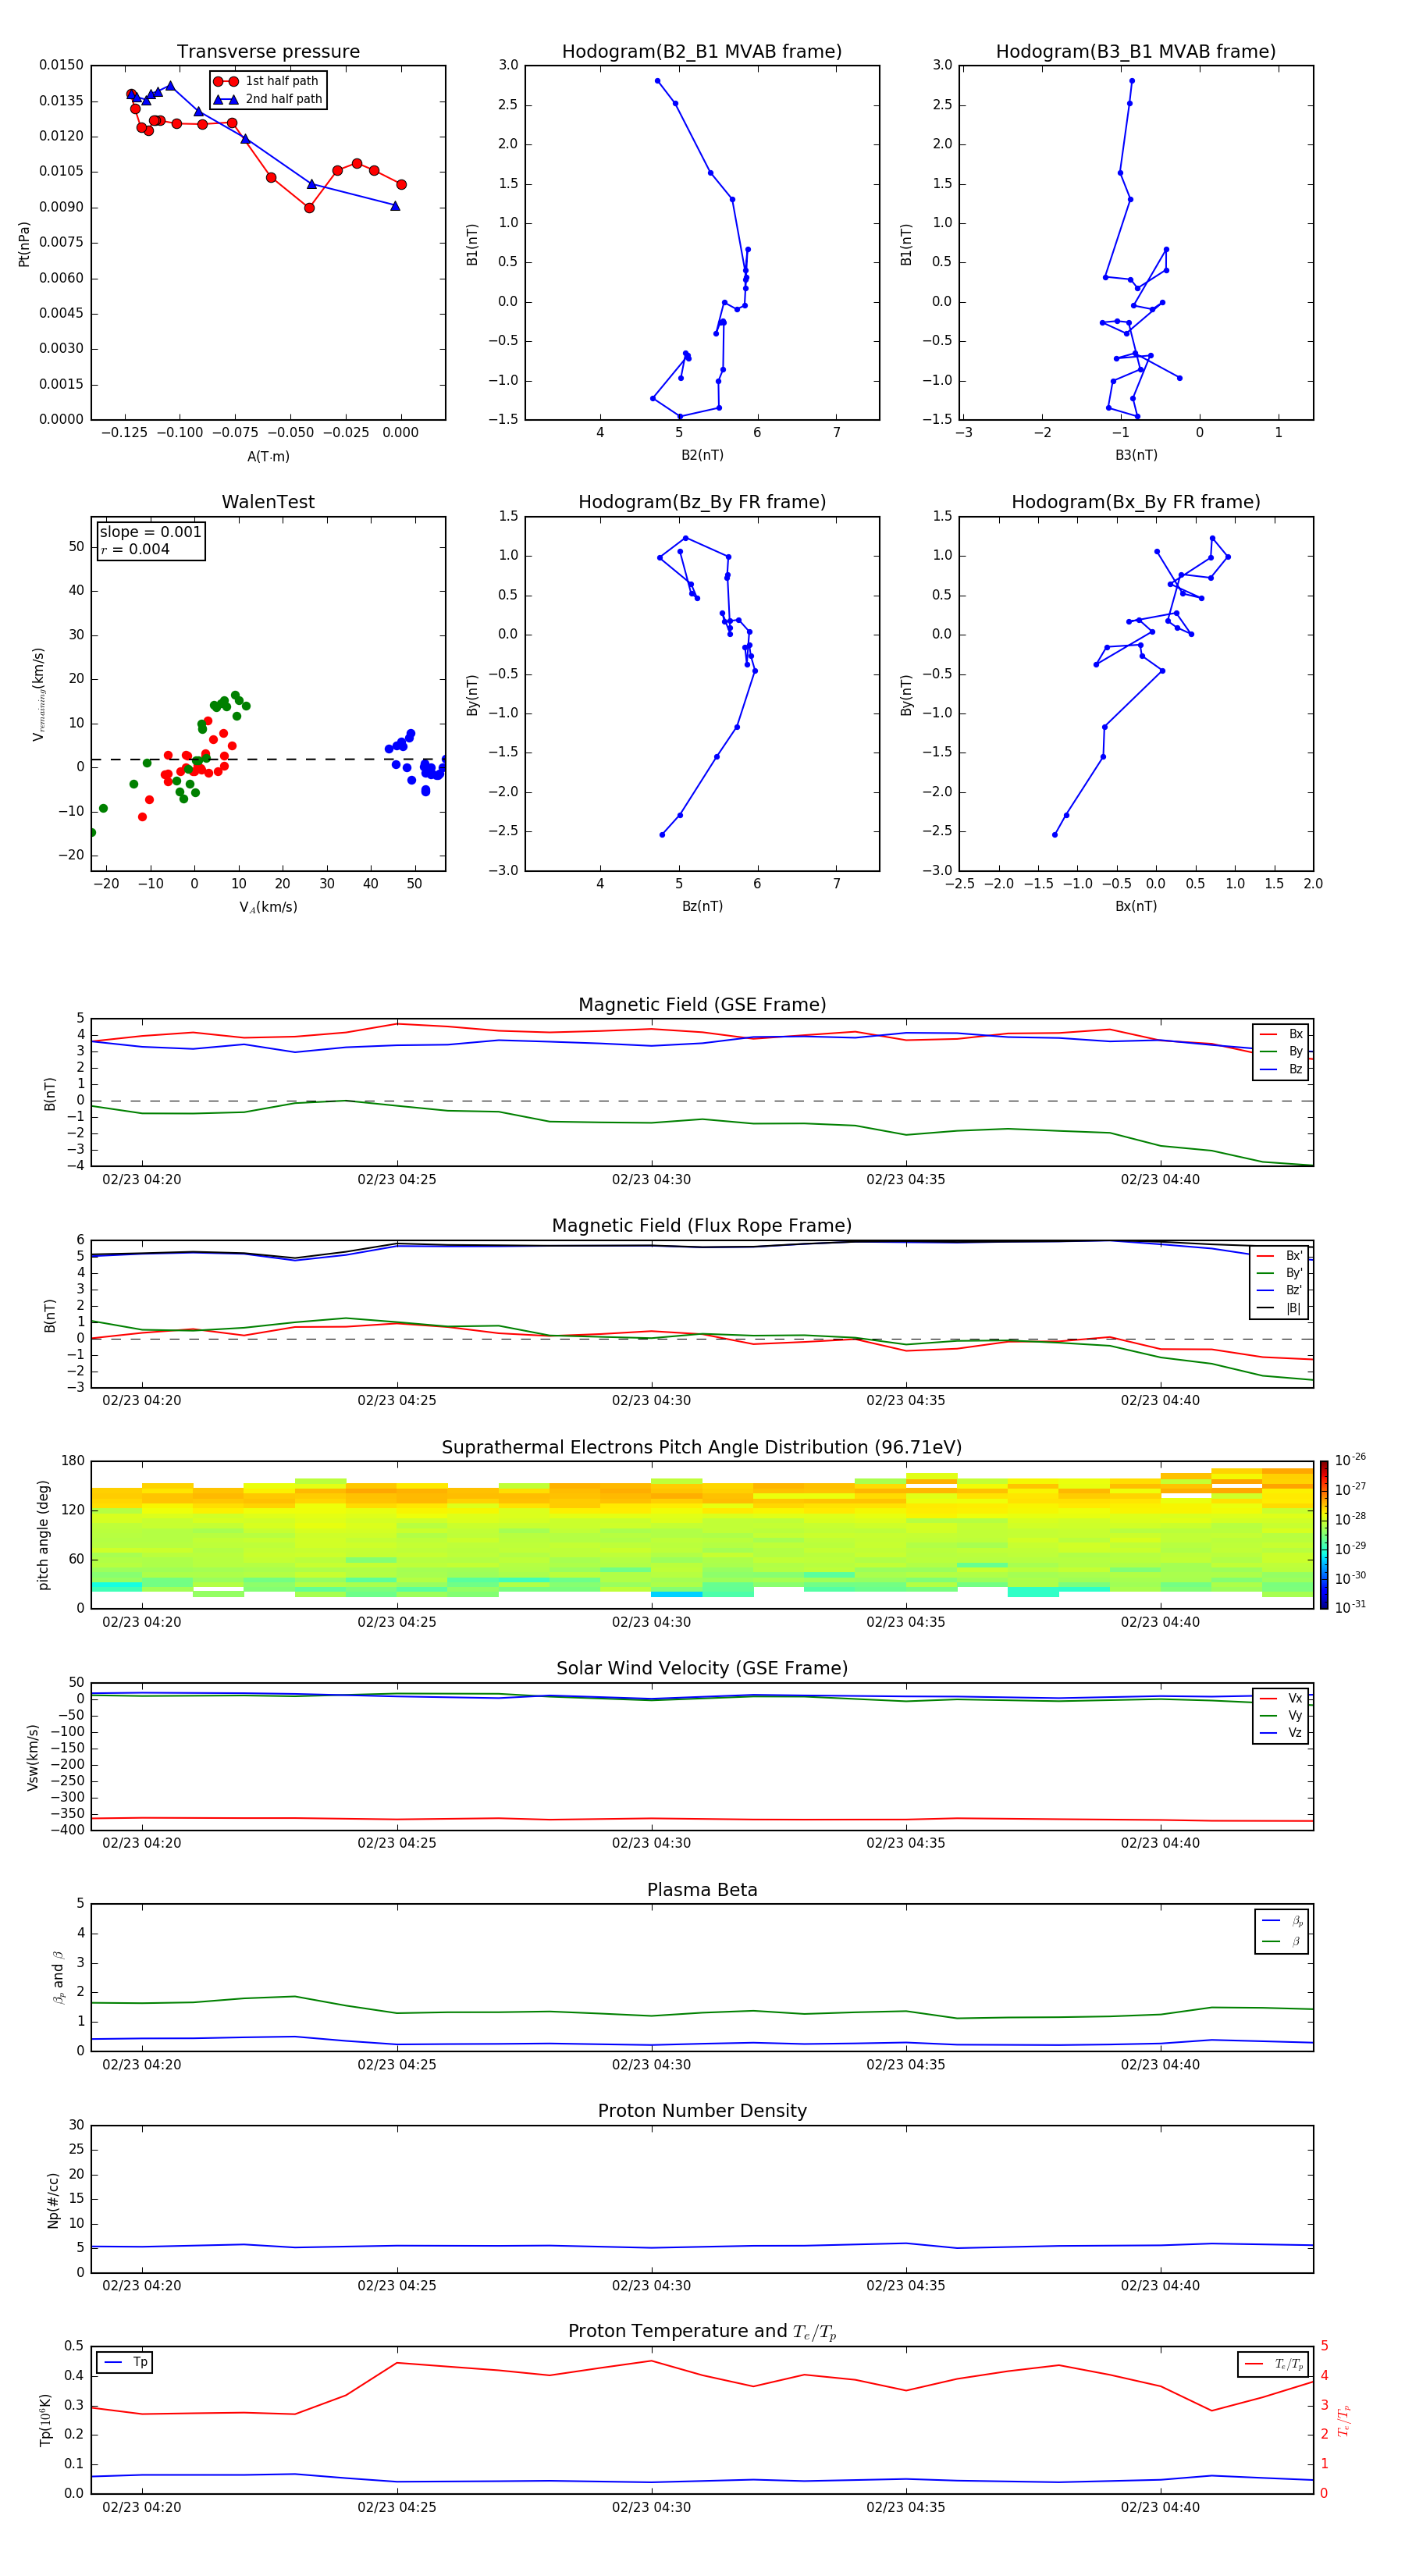Click the 'B2(nT)' x-axis label
The height and width of the screenshot is (2576, 1405).
tap(702, 455)
